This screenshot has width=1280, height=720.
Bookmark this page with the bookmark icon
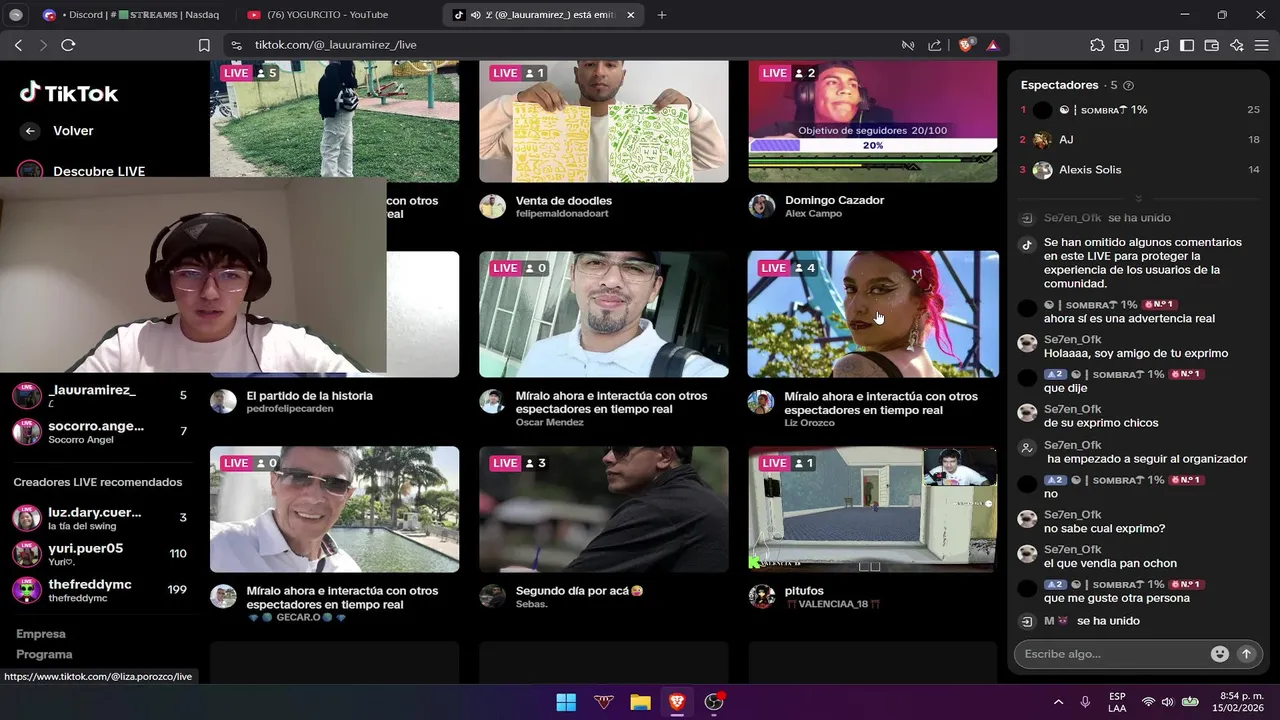click(204, 45)
